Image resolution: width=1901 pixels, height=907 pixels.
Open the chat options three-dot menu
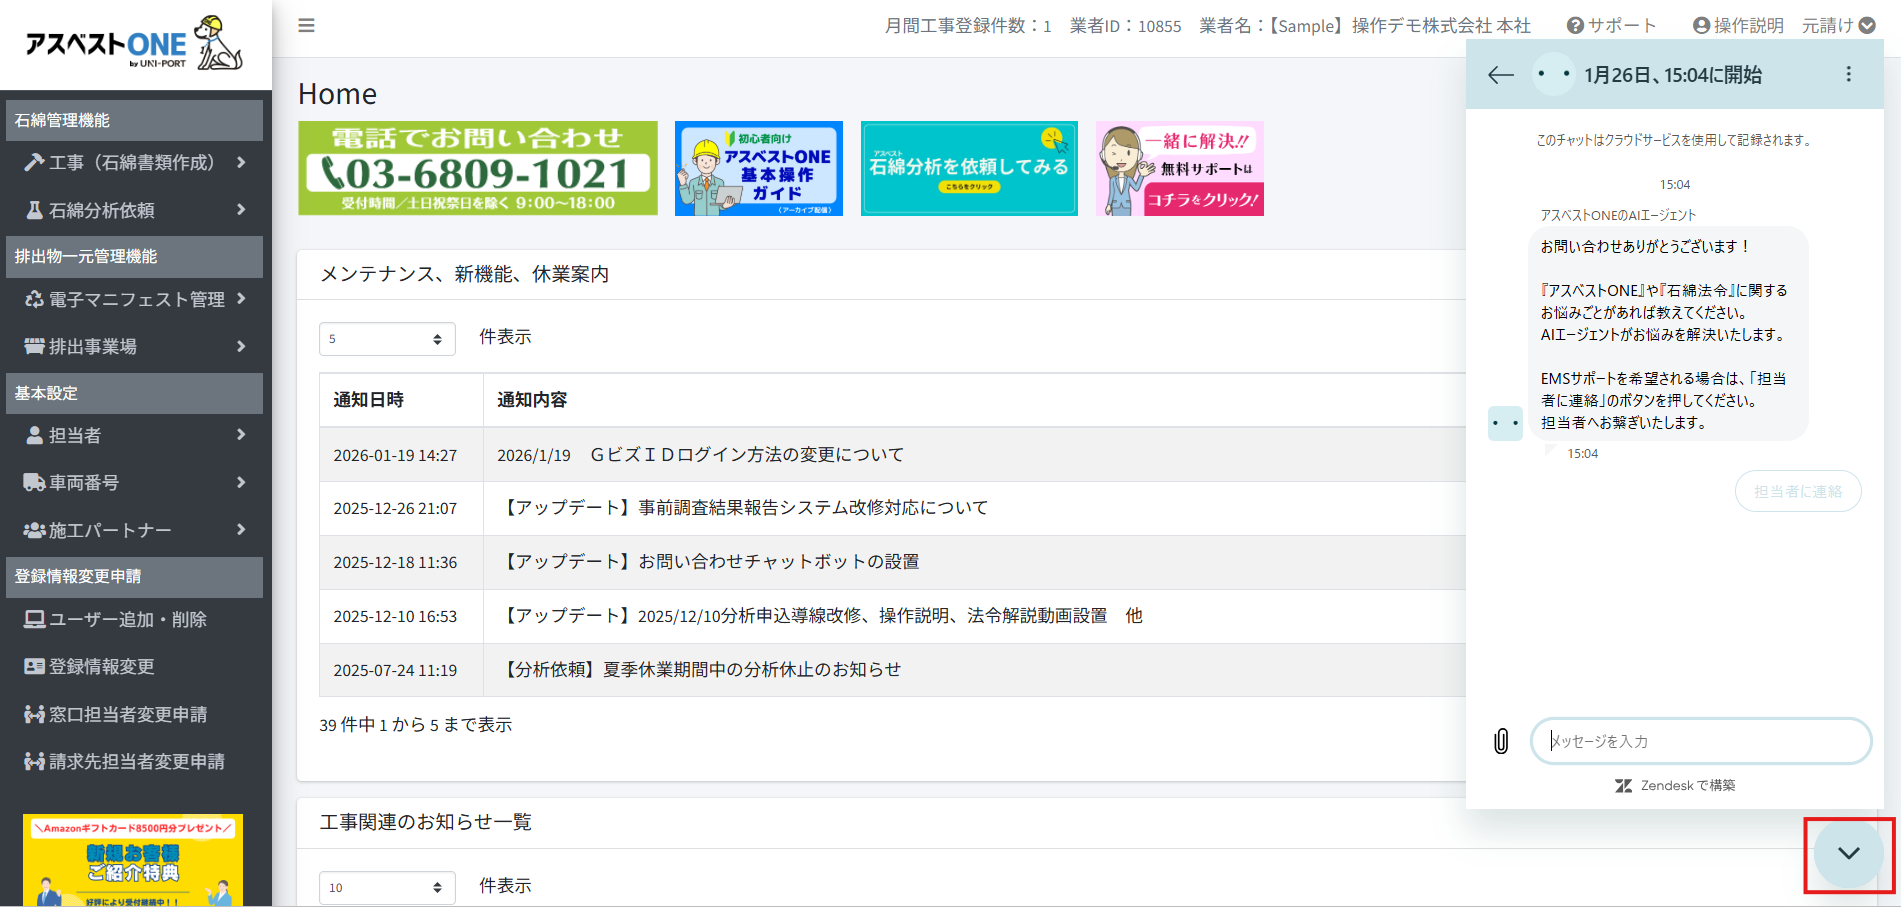tap(1848, 74)
